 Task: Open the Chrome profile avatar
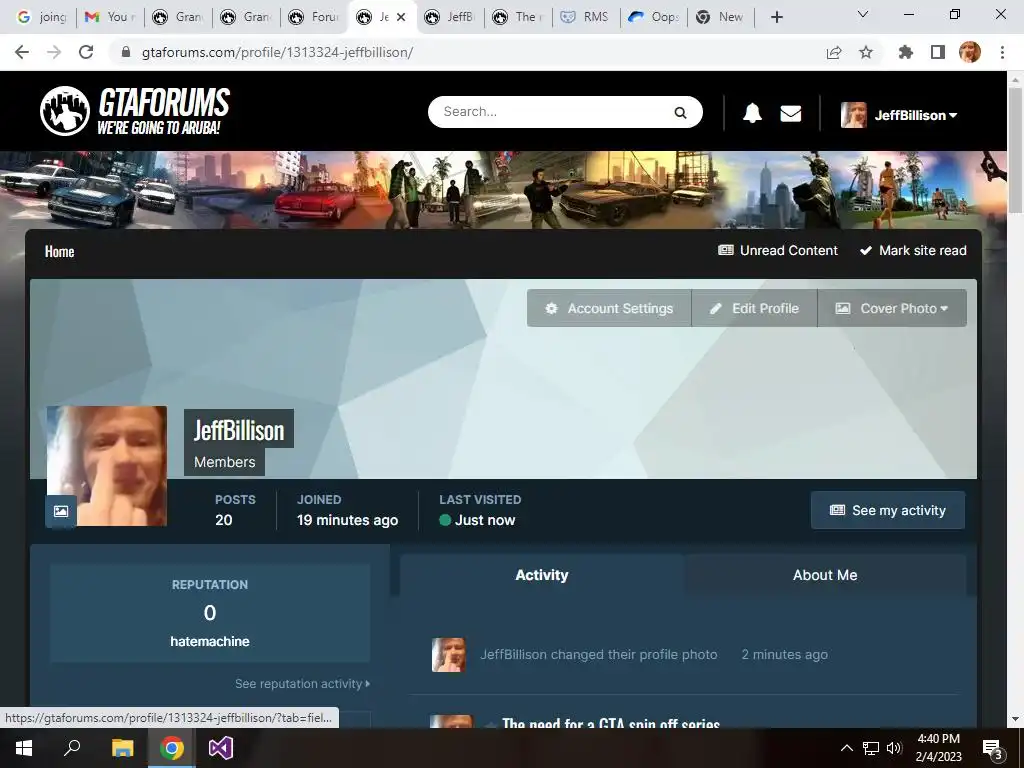click(x=970, y=52)
